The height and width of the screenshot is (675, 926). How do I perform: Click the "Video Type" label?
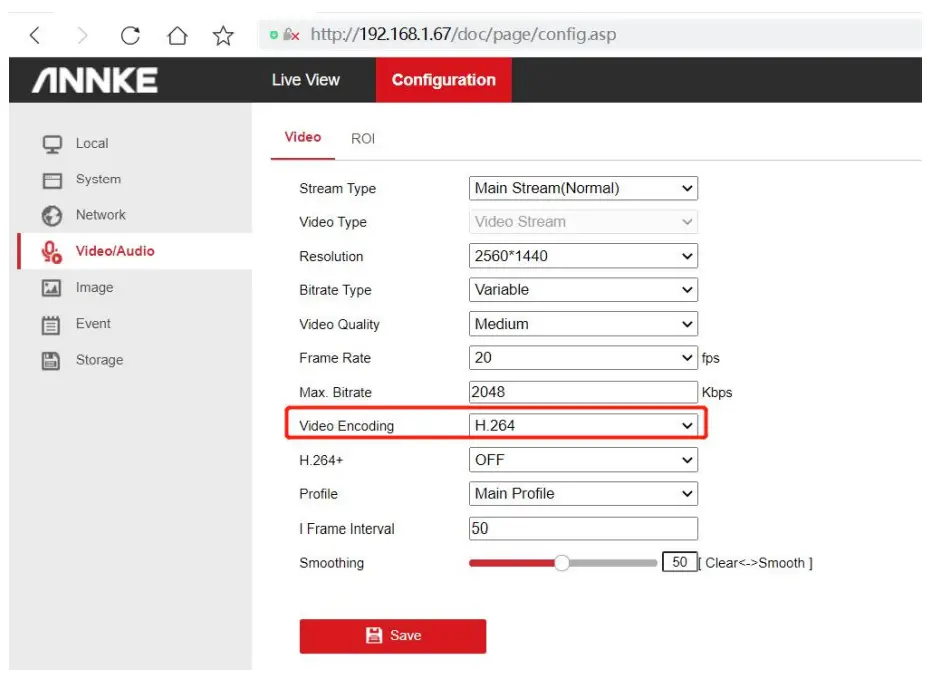pos(333,222)
